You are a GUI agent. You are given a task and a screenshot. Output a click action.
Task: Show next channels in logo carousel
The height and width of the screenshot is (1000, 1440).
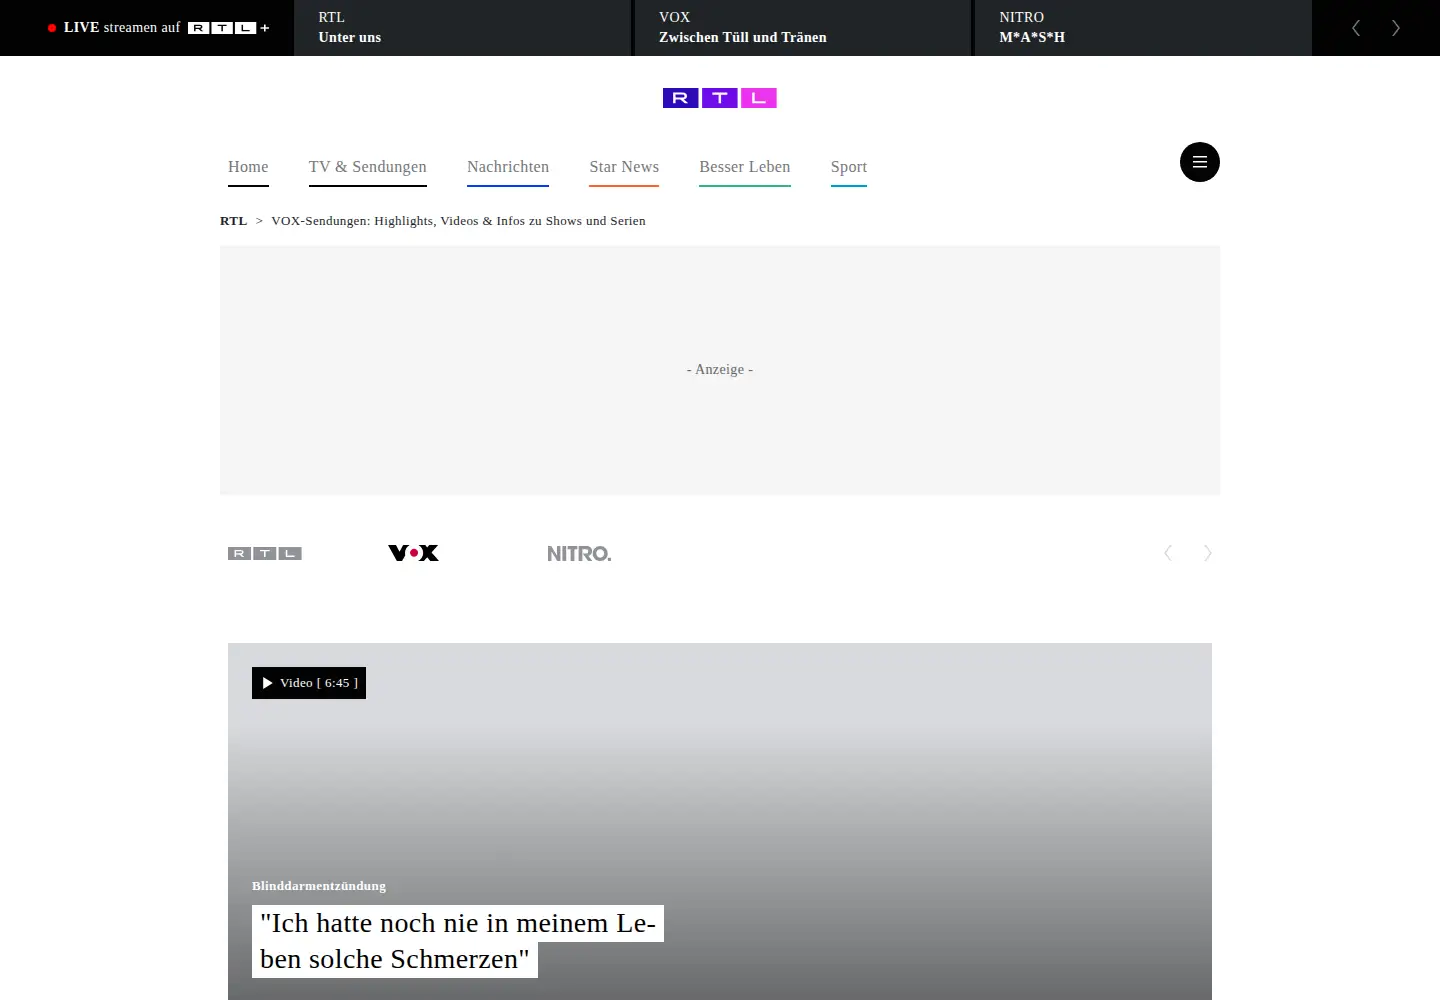point(1208,553)
